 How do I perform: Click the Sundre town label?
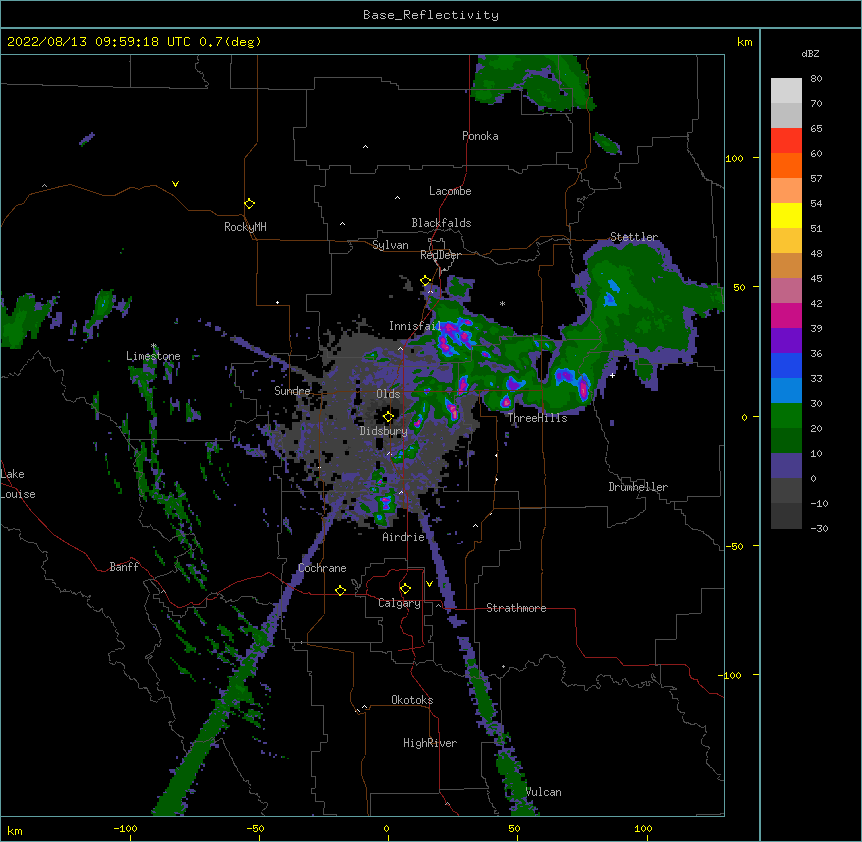click(292, 391)
